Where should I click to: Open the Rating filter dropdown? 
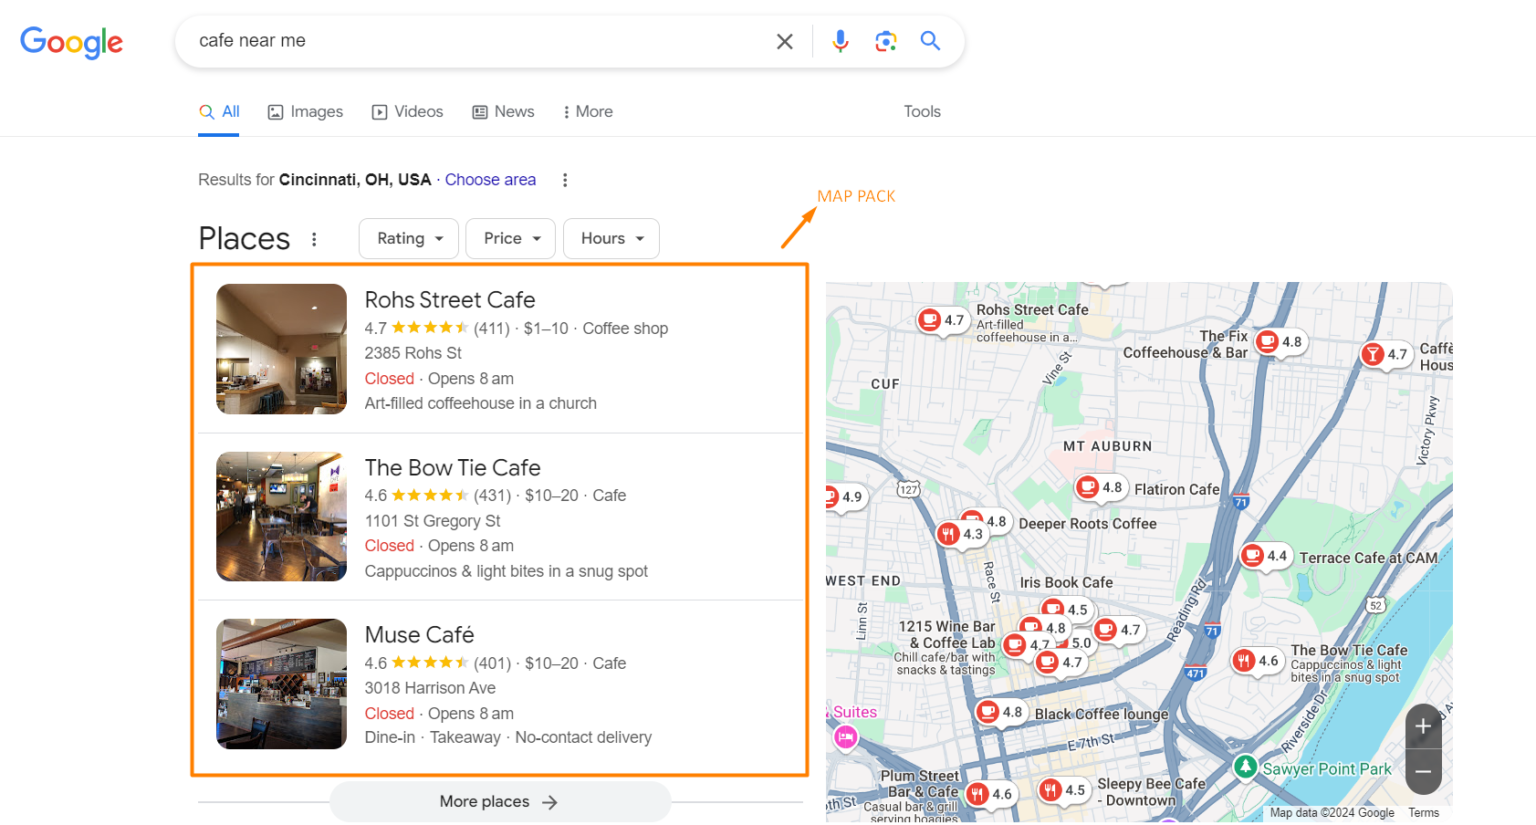pos(408,238)
